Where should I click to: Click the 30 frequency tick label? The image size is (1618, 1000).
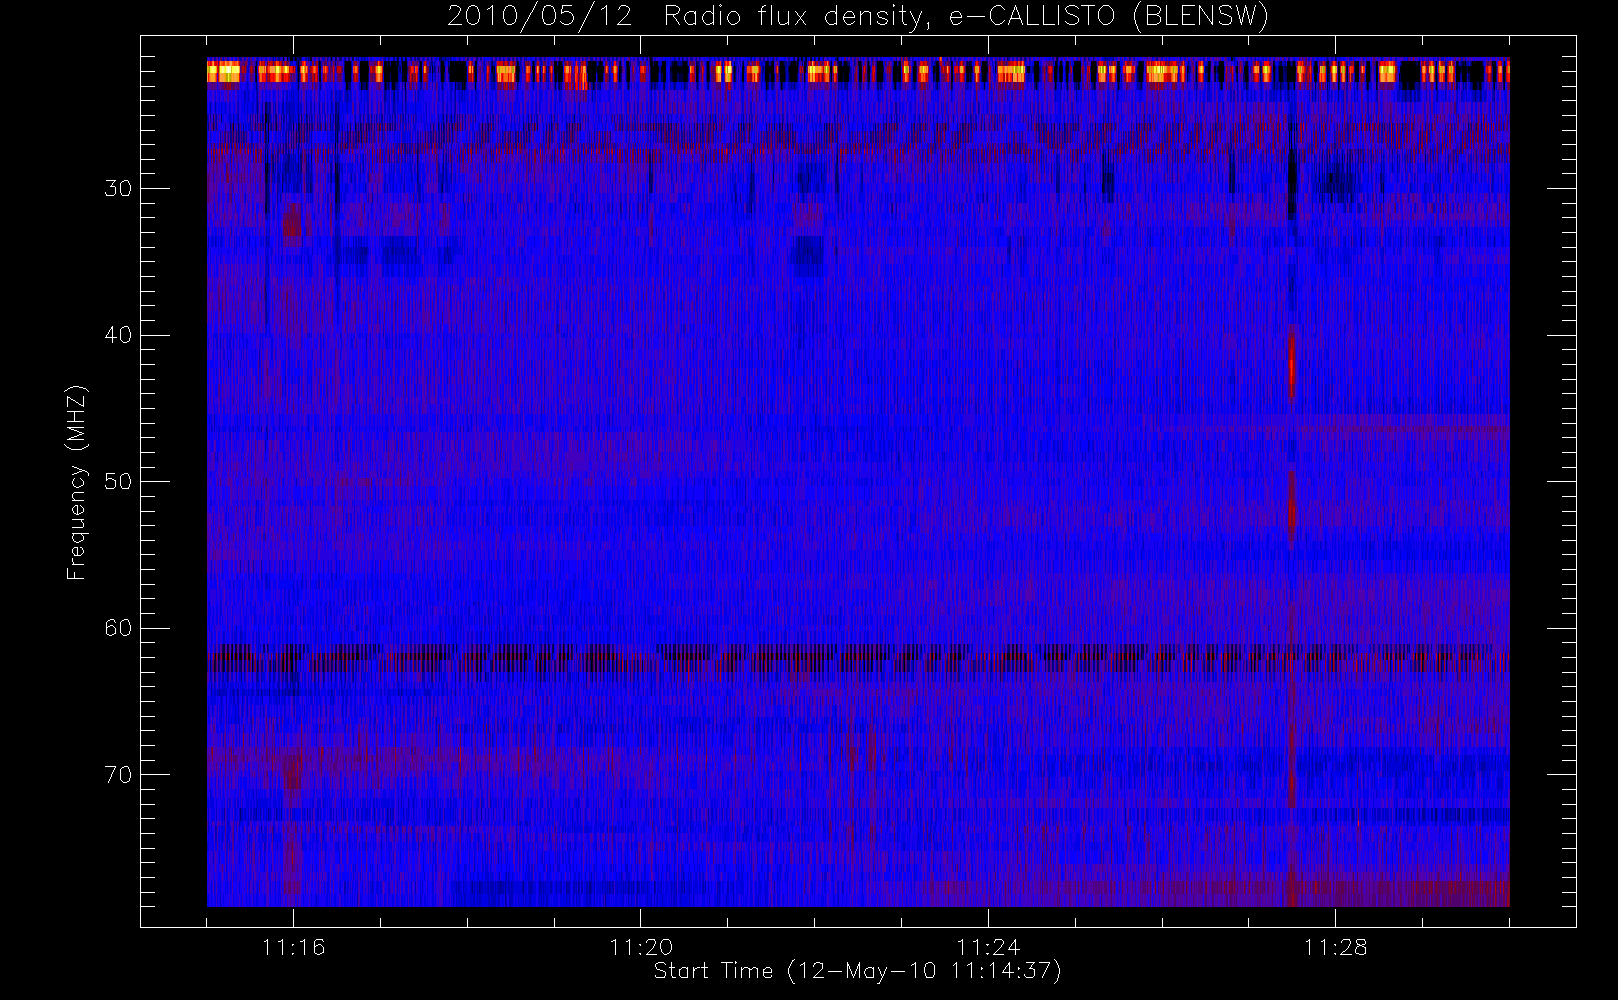coord(118,189)
